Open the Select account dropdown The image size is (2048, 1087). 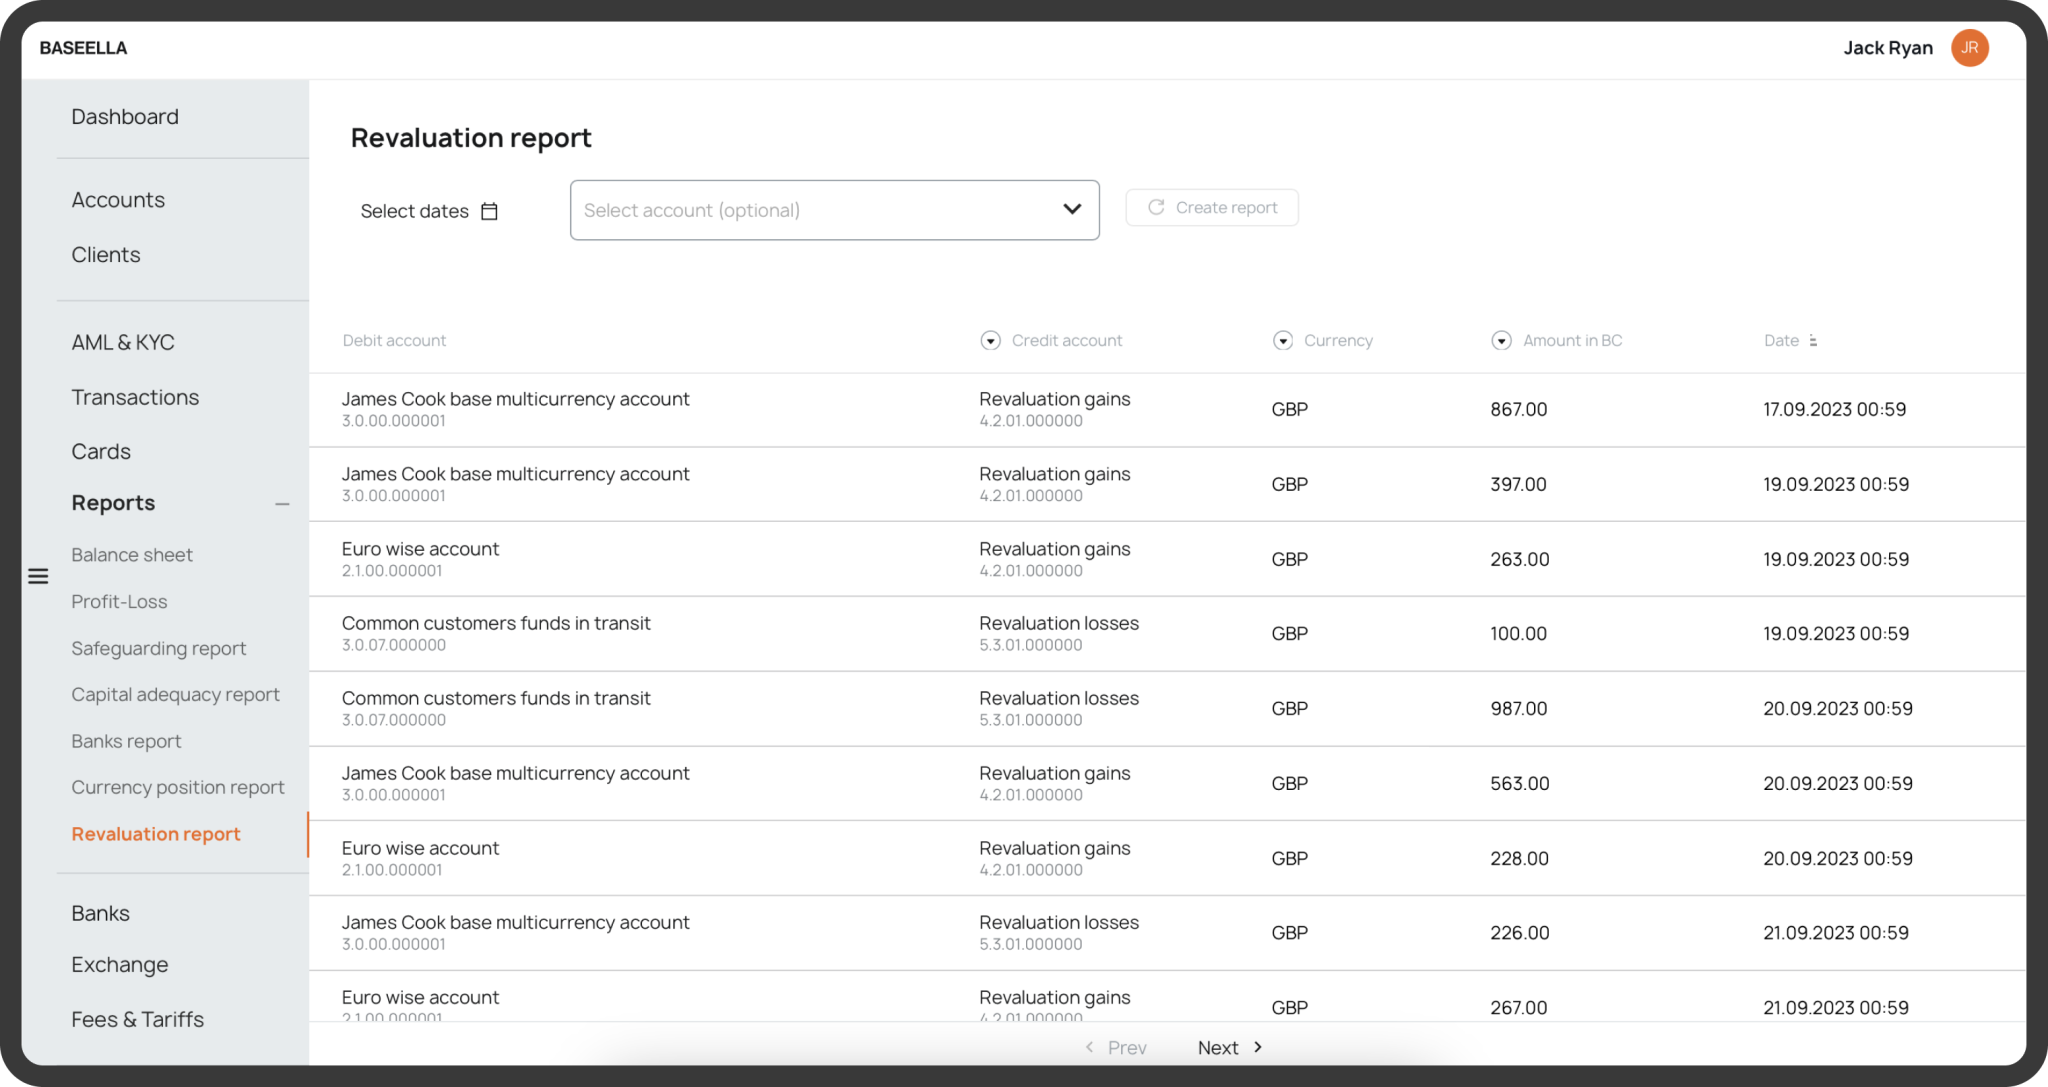(x=1071, y=210)
